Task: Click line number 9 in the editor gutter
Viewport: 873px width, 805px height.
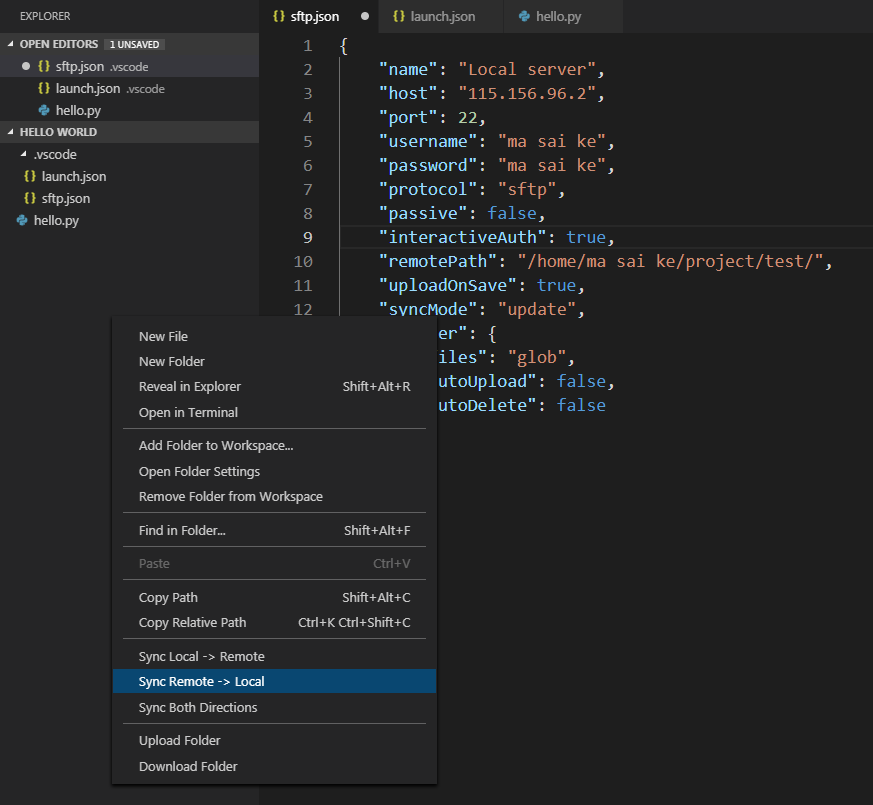Action: [306, 237]
